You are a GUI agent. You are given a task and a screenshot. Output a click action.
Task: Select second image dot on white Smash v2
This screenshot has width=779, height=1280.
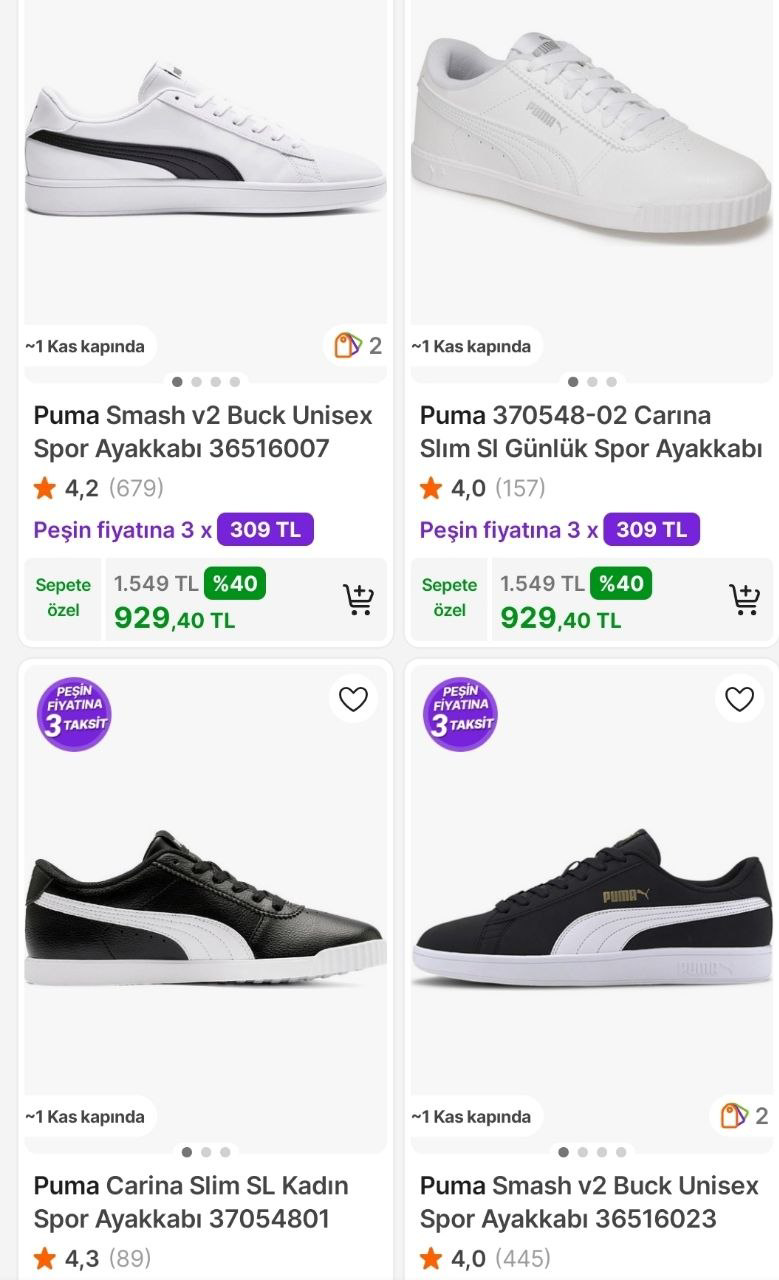(x=196, y=382)
